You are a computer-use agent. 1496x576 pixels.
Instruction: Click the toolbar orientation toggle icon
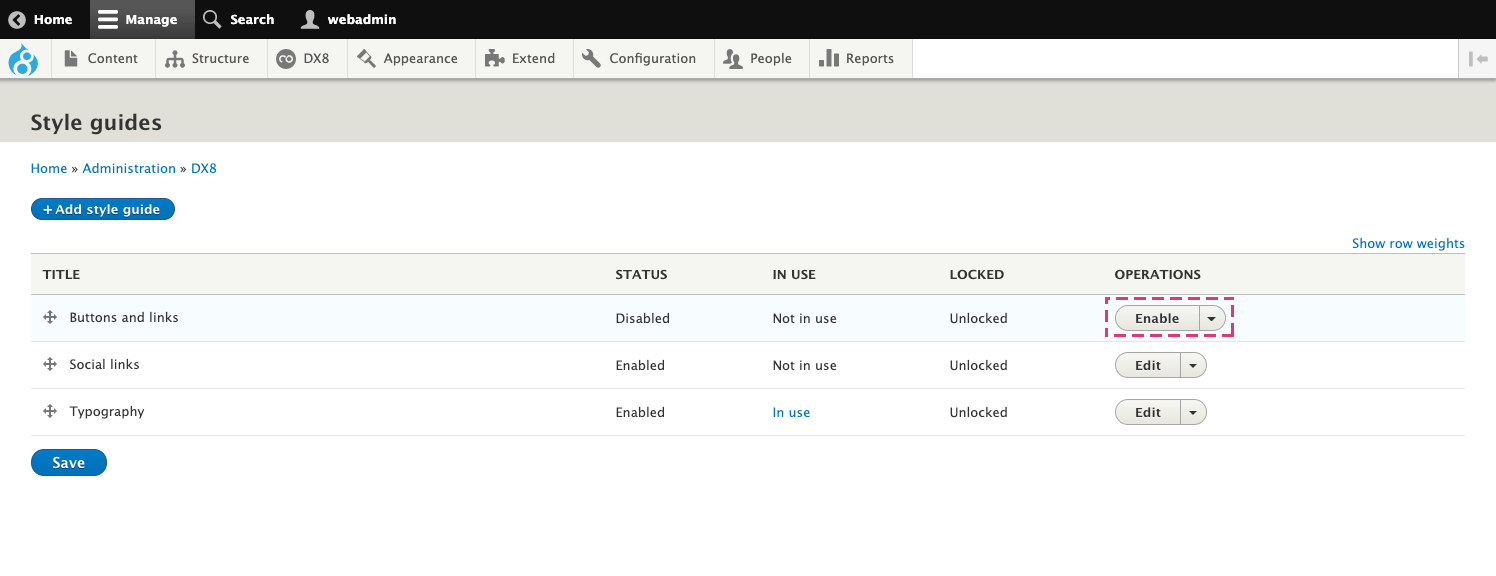point(1477,59)
